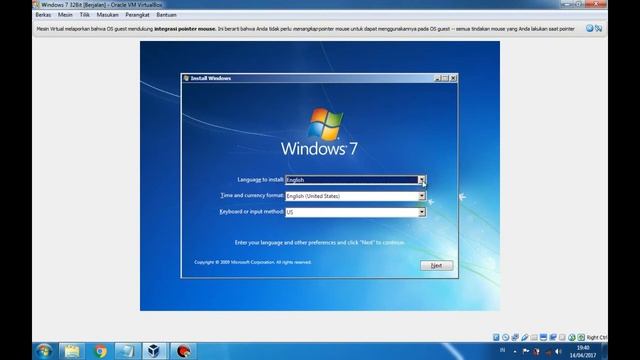Open the Bantuan menu
Viewport: 640px width, 360px height.
click(x=167, y=15)
